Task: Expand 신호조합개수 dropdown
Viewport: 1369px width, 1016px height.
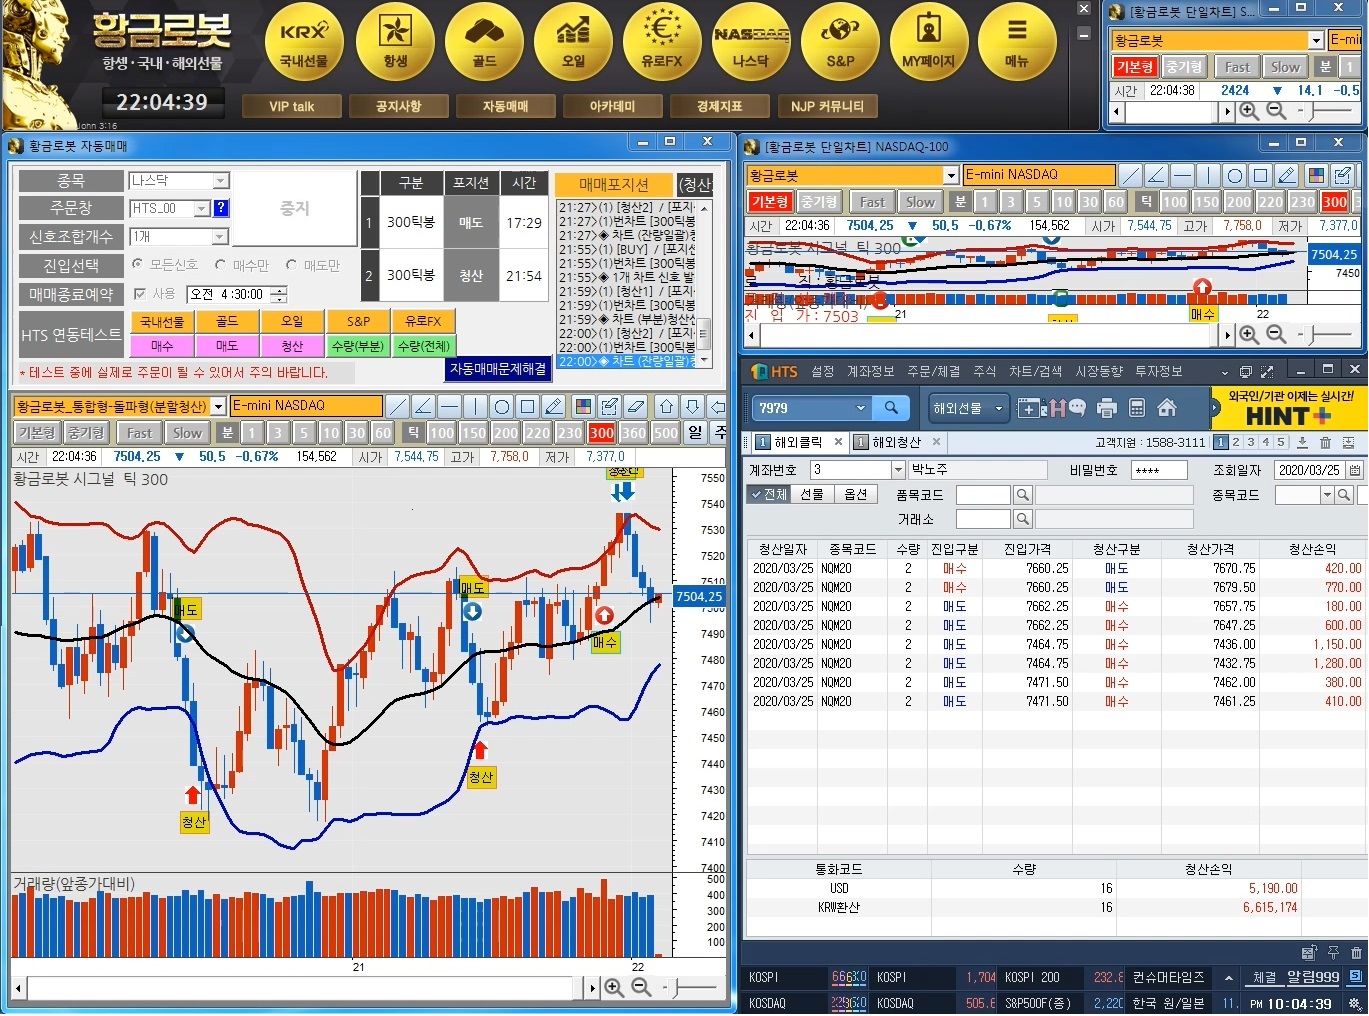Action: pyautogui.click(x=221, y=237)
